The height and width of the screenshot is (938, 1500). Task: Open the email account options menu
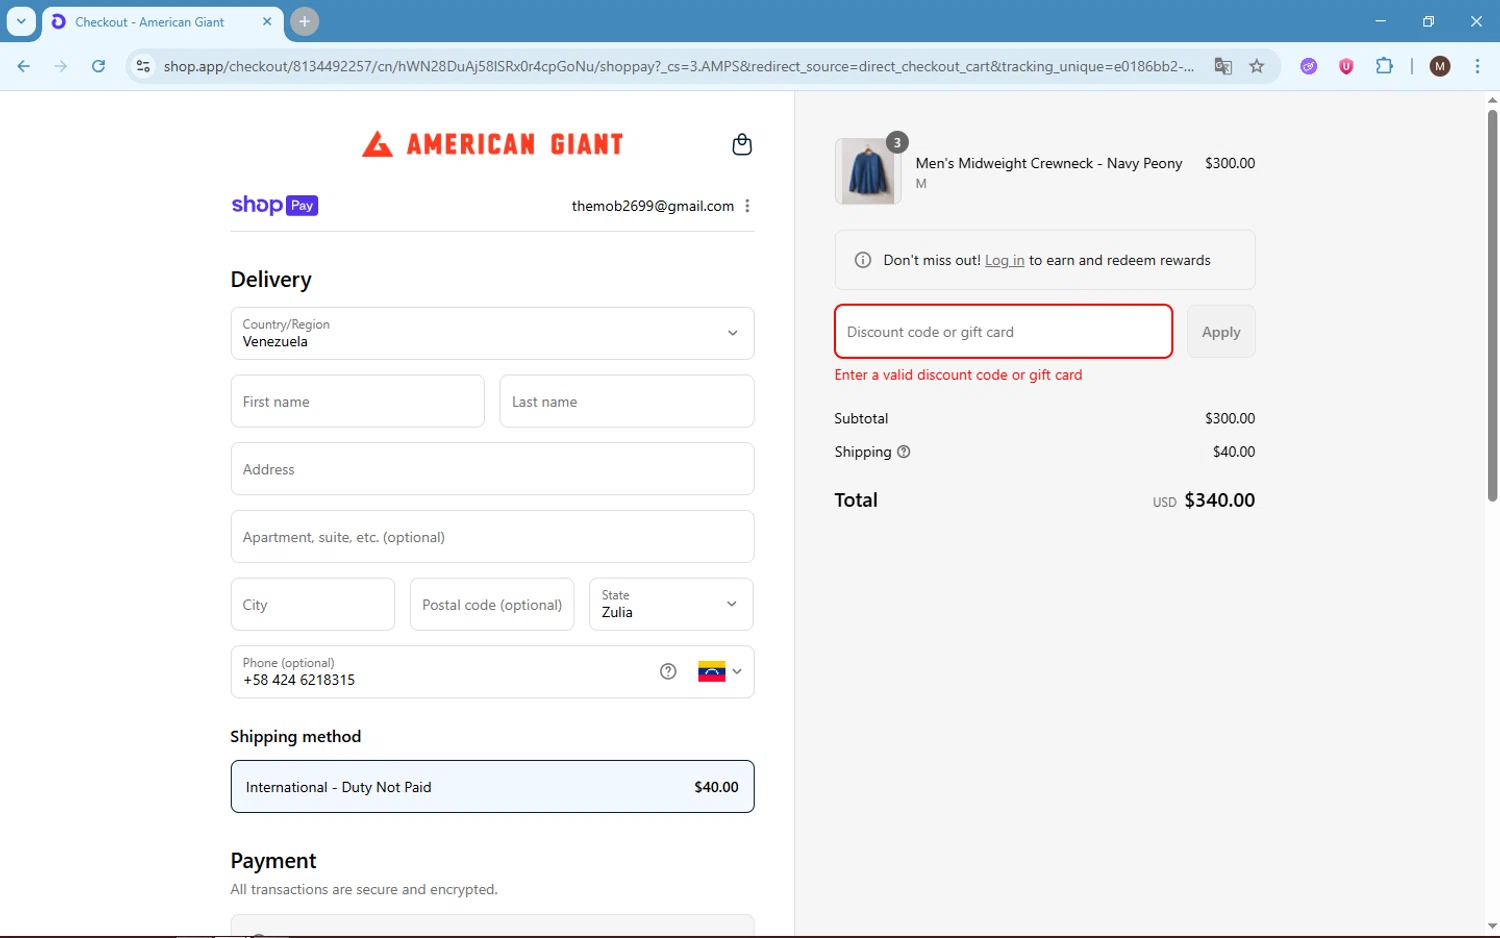pos(747,206)
